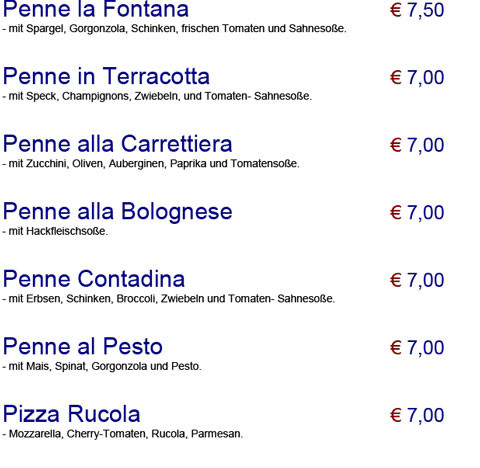Image resolution: width=480 pixels, height=468 pixels.
Task: Click the Penne alla Bolognese heading
Action: tap(117, 212)
